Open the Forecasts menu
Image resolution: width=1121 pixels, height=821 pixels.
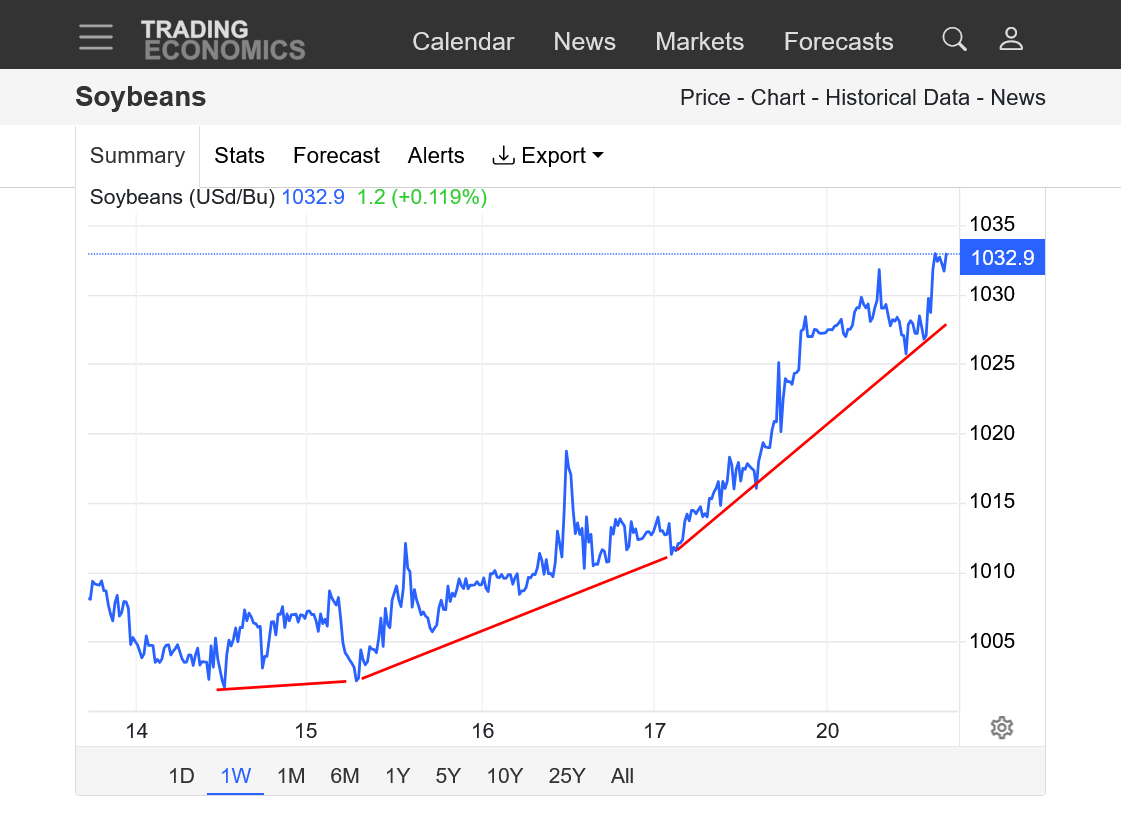coord(838,42)
